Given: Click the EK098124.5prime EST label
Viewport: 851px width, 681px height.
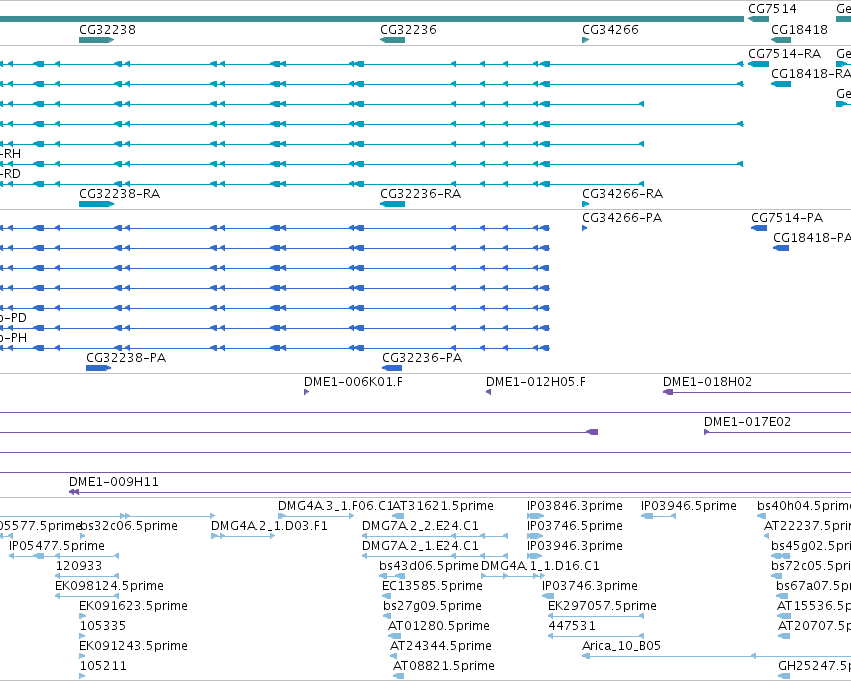Looking at the screenshot, I should pyautogui.click(x=109, y=586).
